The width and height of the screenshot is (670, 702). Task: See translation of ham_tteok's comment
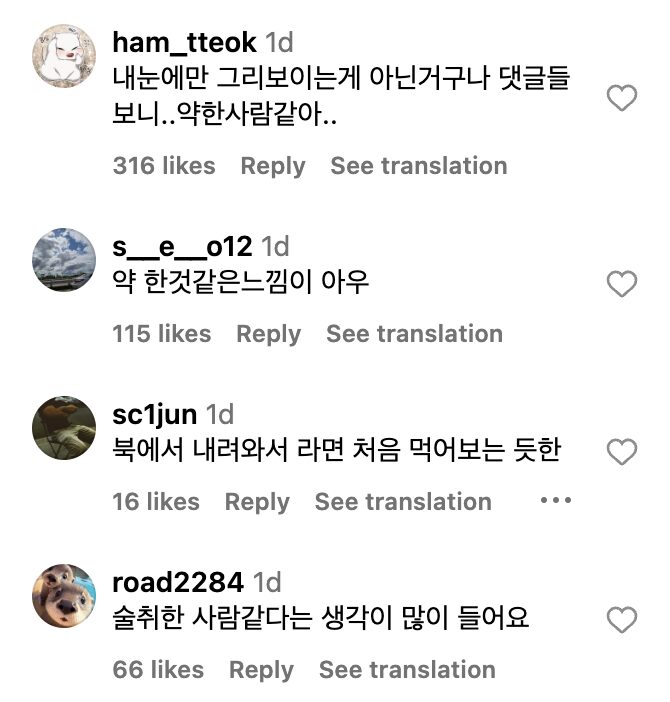[x=418, y=166]
